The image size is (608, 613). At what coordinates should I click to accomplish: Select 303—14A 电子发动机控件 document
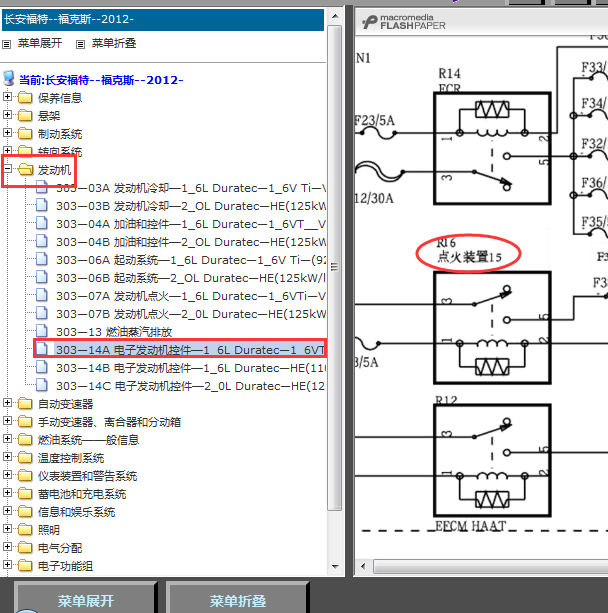point(190,350)
